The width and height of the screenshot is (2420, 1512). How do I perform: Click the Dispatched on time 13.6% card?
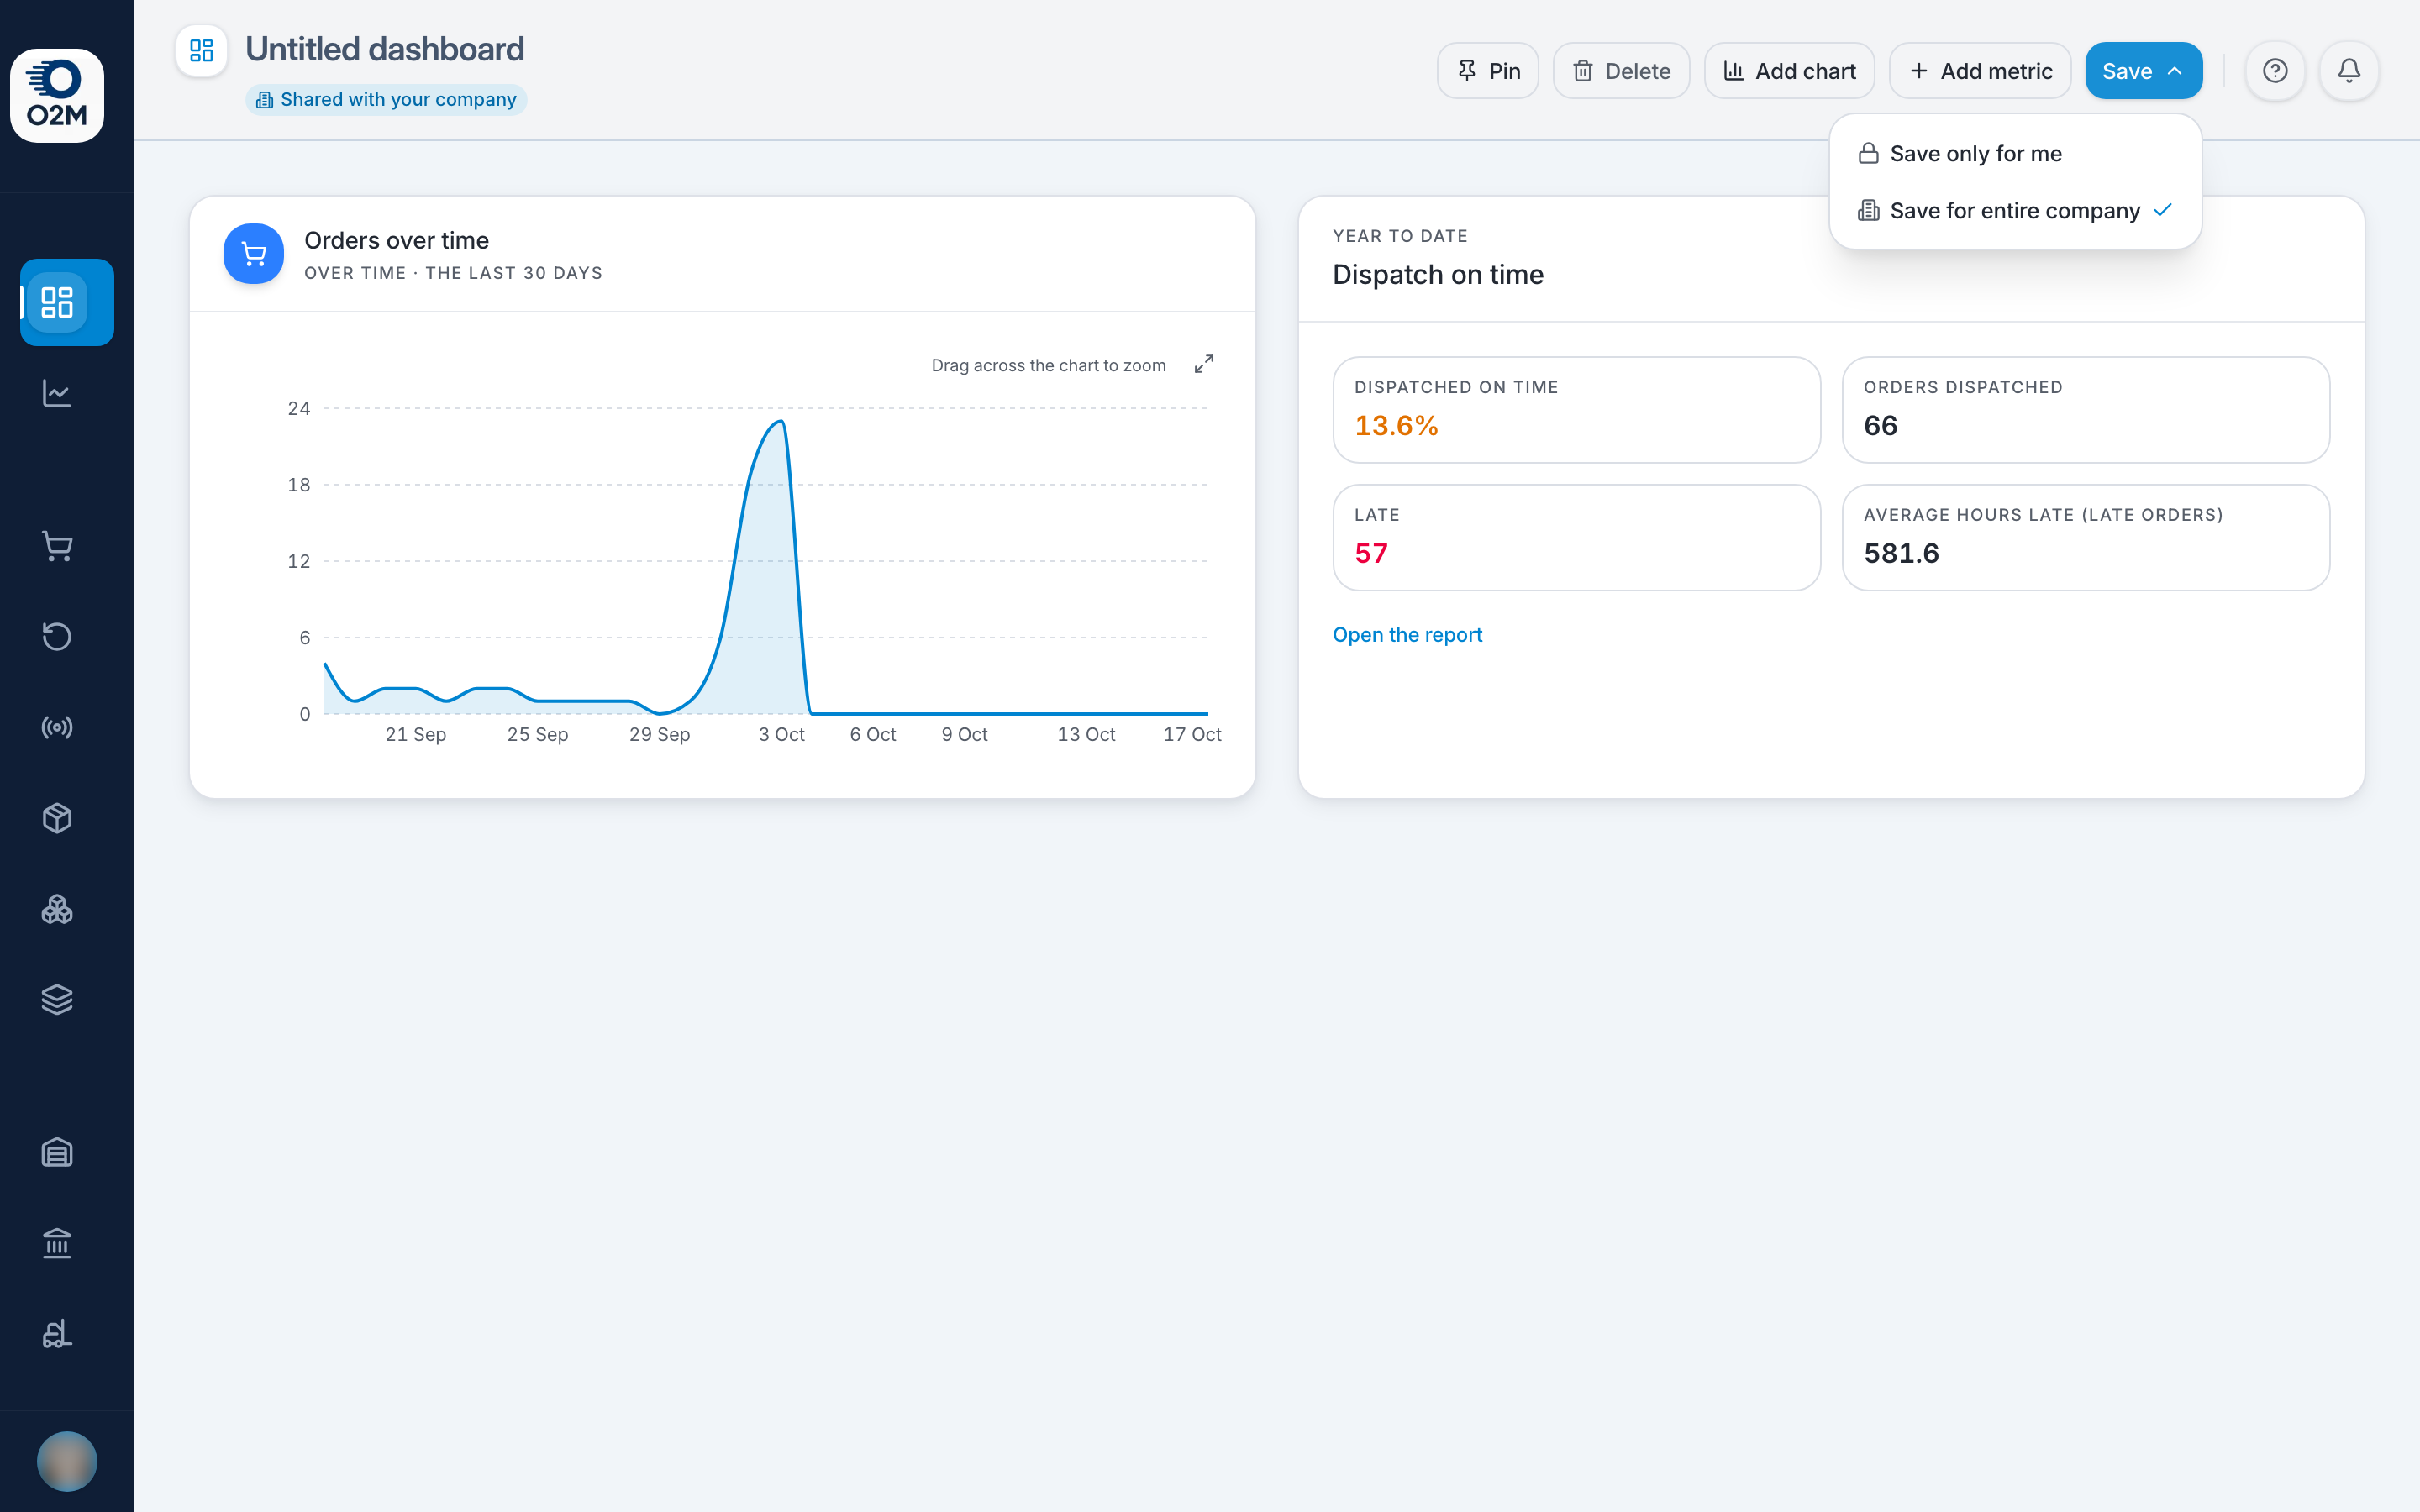[1577, 410]
